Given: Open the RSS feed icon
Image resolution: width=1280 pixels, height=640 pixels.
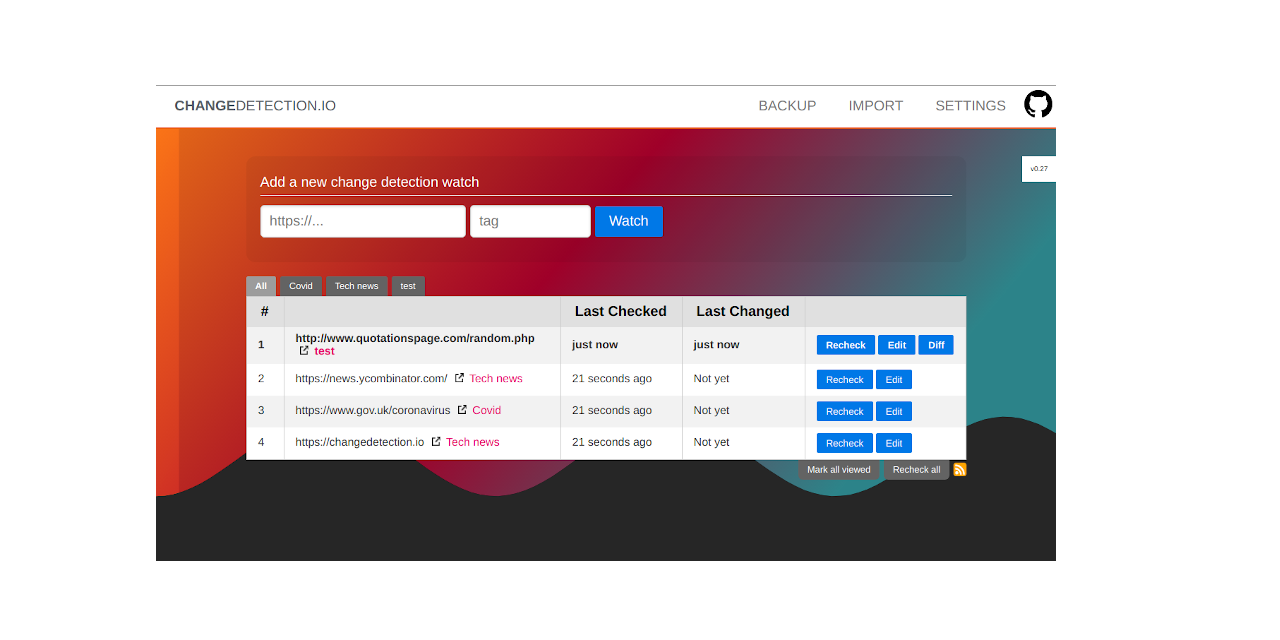Looking at the screenshot, I should pos(960,469).
